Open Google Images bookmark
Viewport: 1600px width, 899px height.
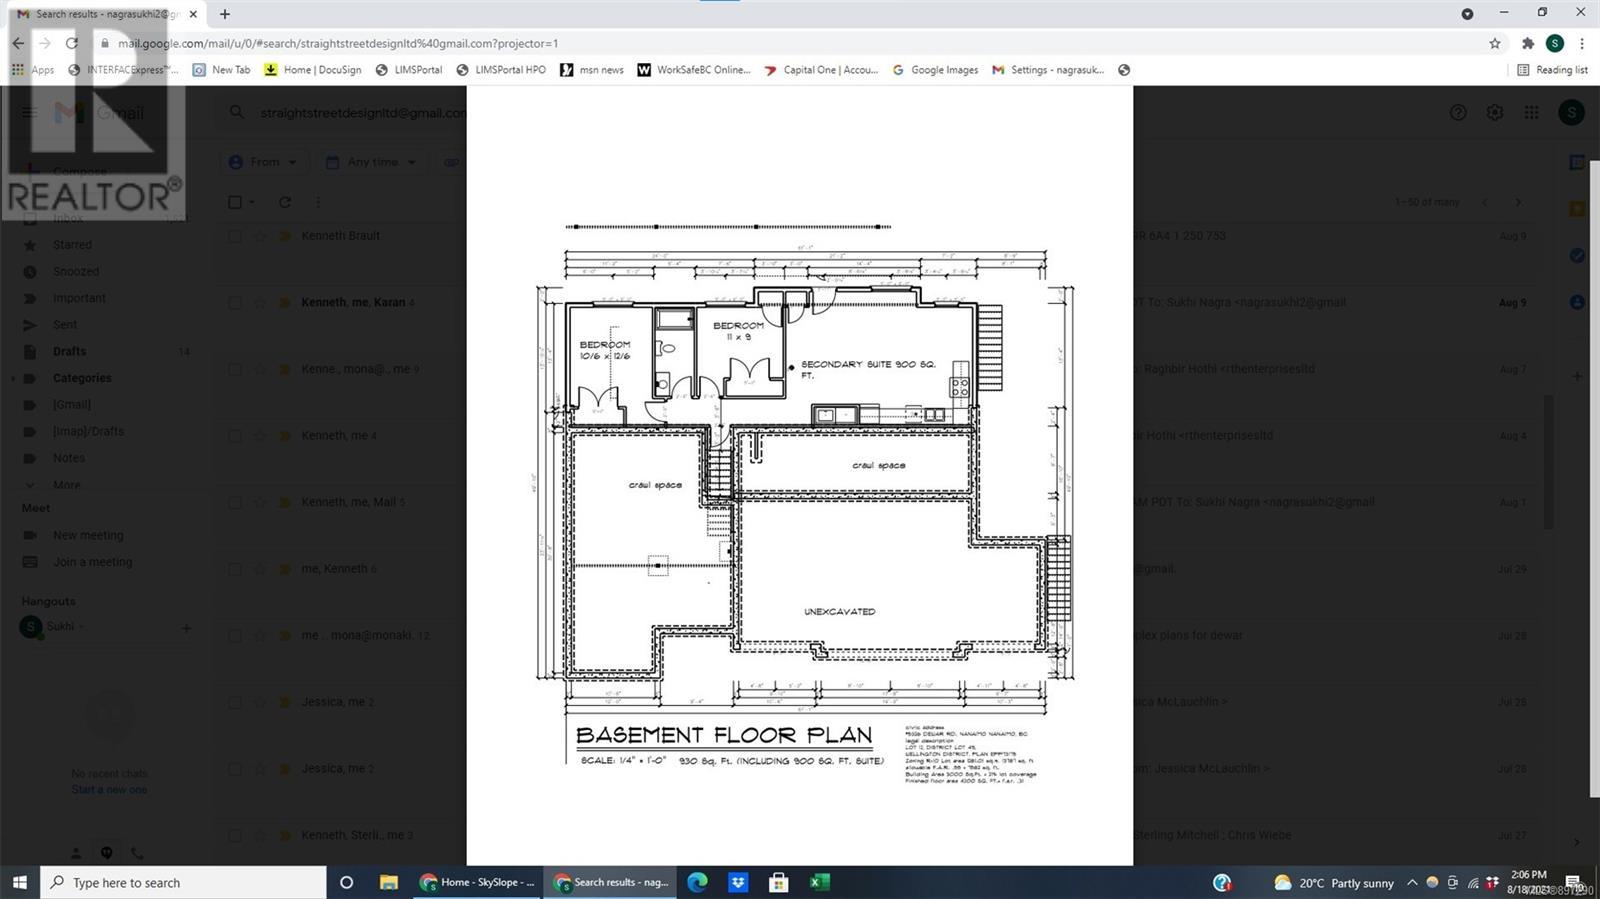(935, 70)
